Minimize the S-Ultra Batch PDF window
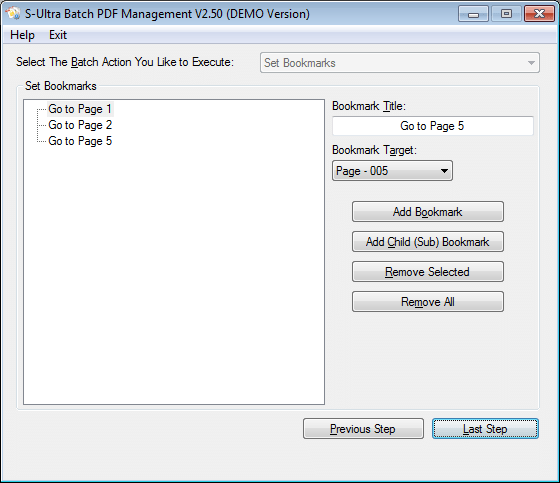 click(x=473, y=14)
